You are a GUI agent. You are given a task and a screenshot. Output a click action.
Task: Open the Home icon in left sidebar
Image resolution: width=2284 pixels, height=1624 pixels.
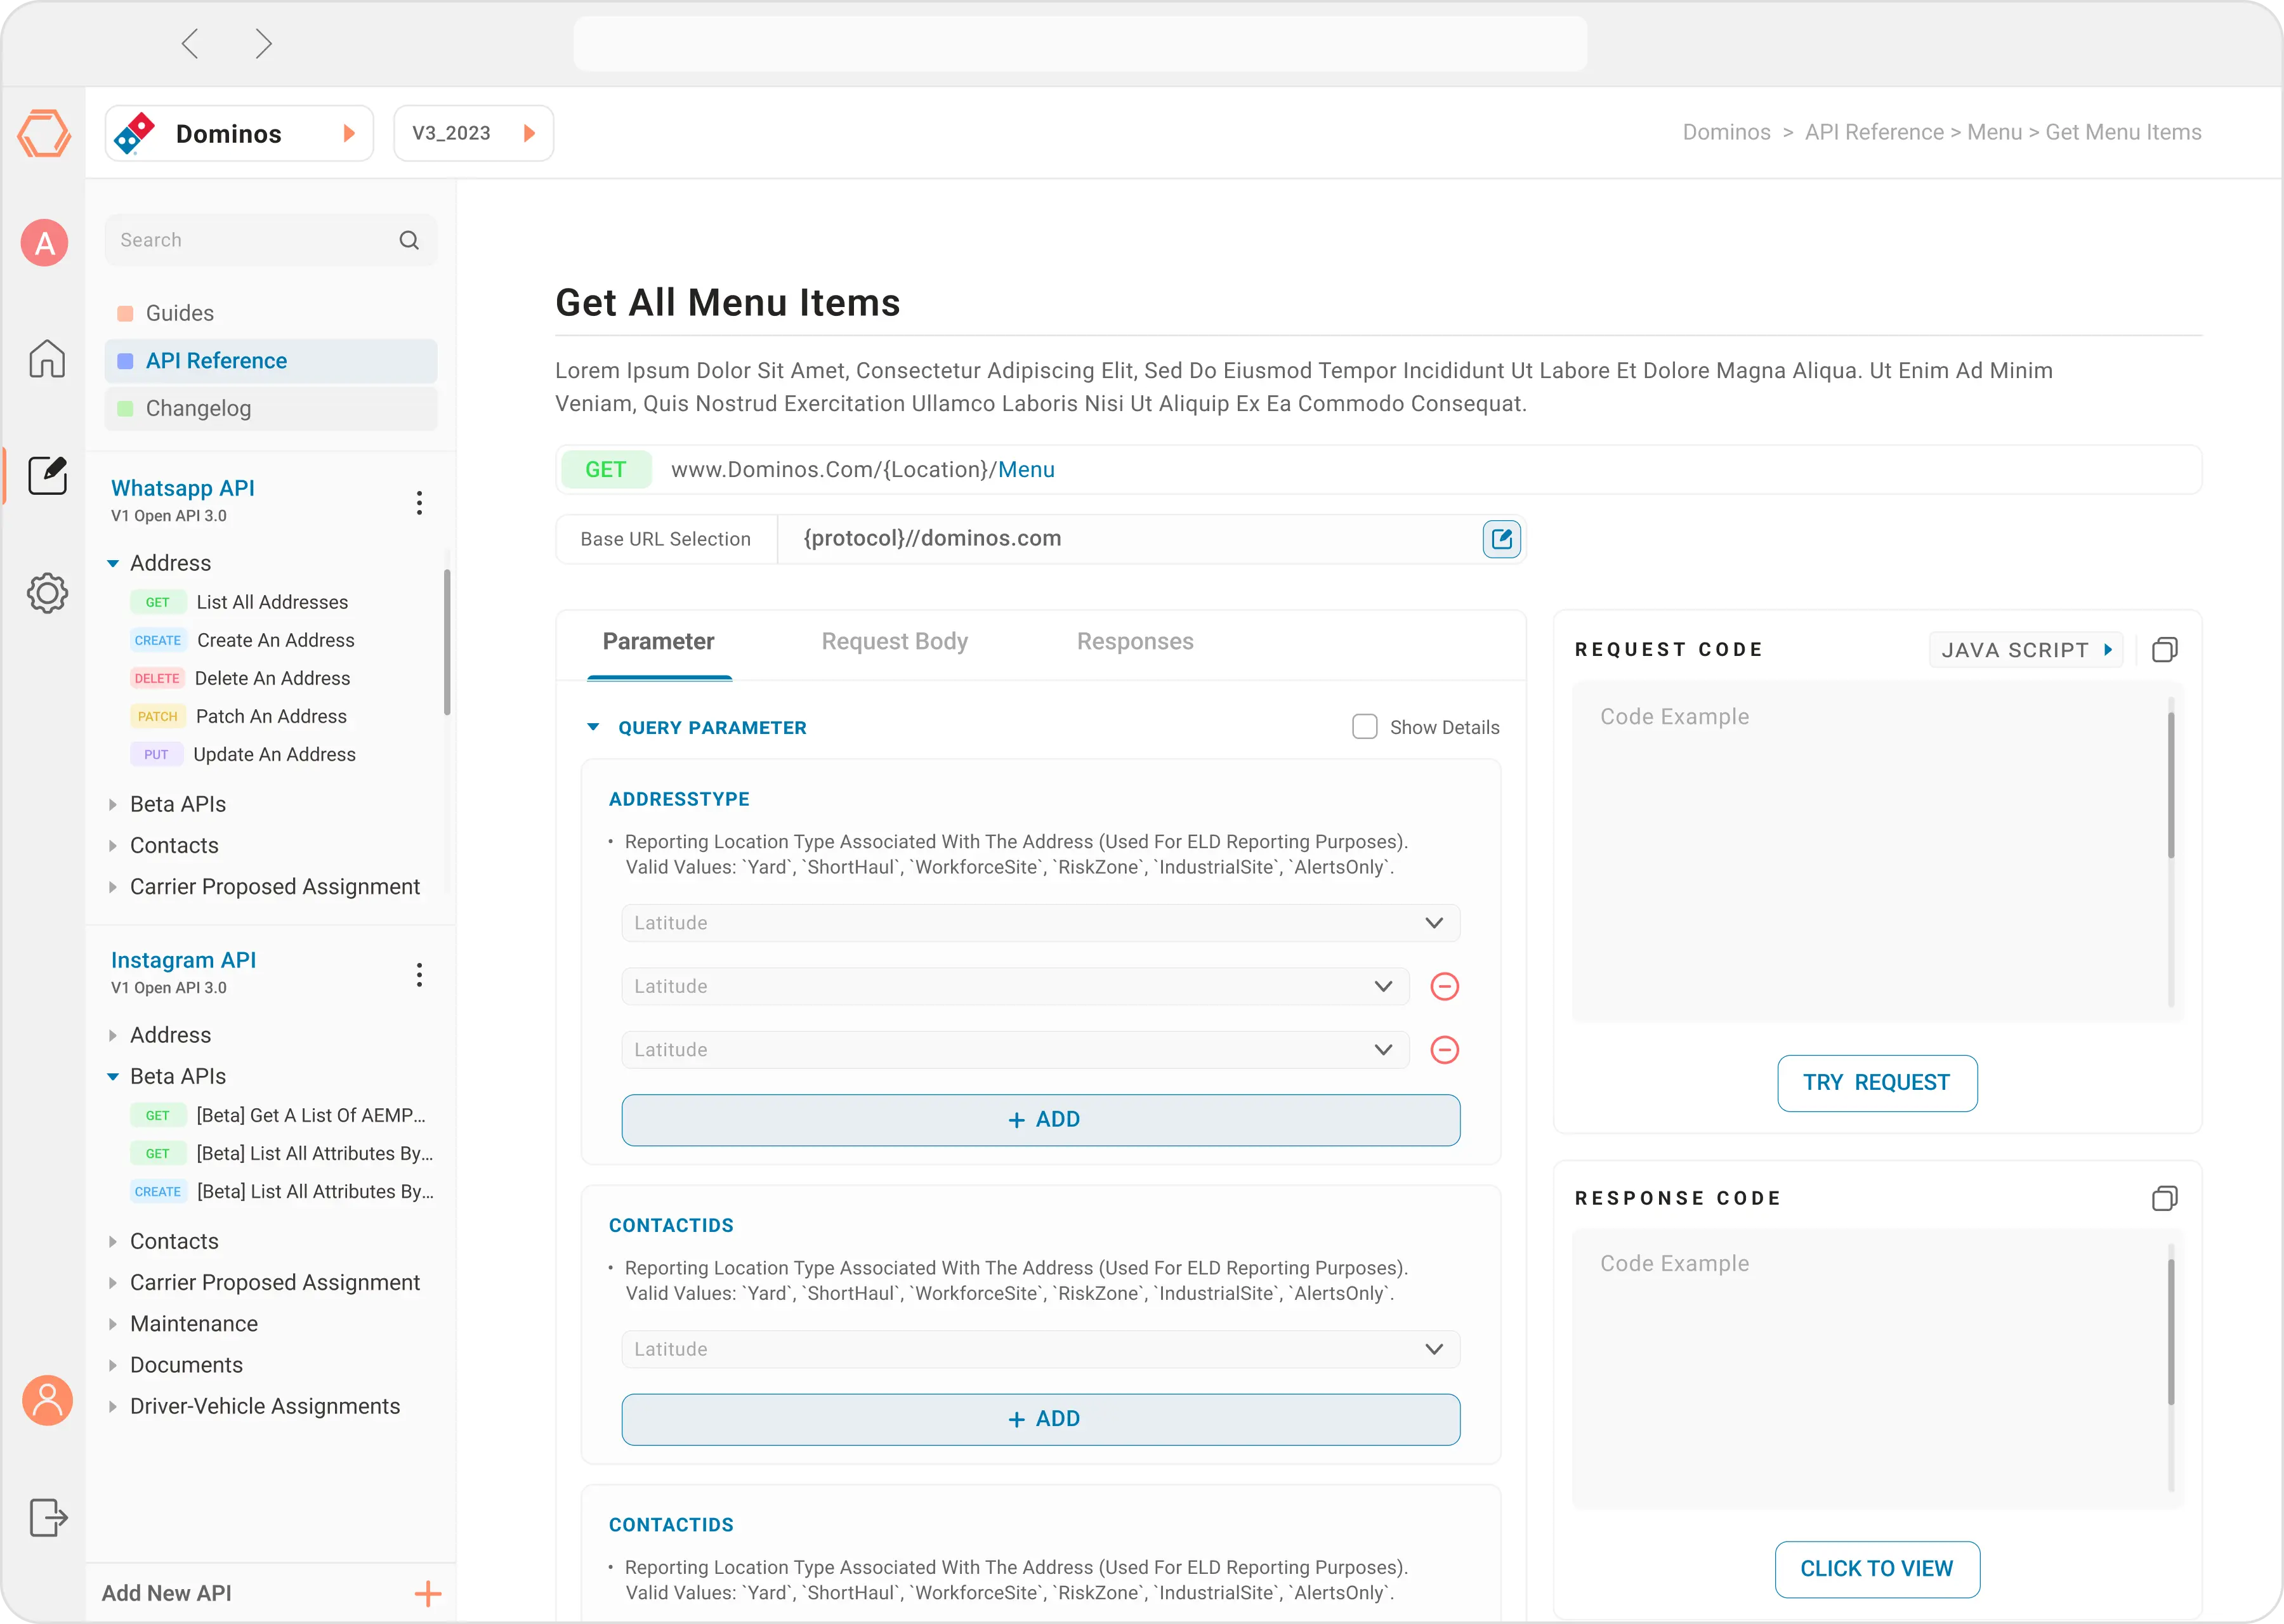[47, 358]
